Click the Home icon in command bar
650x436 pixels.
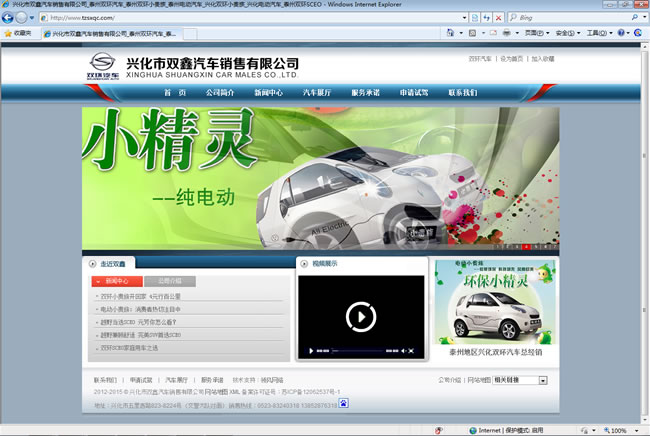pos(450,33)
